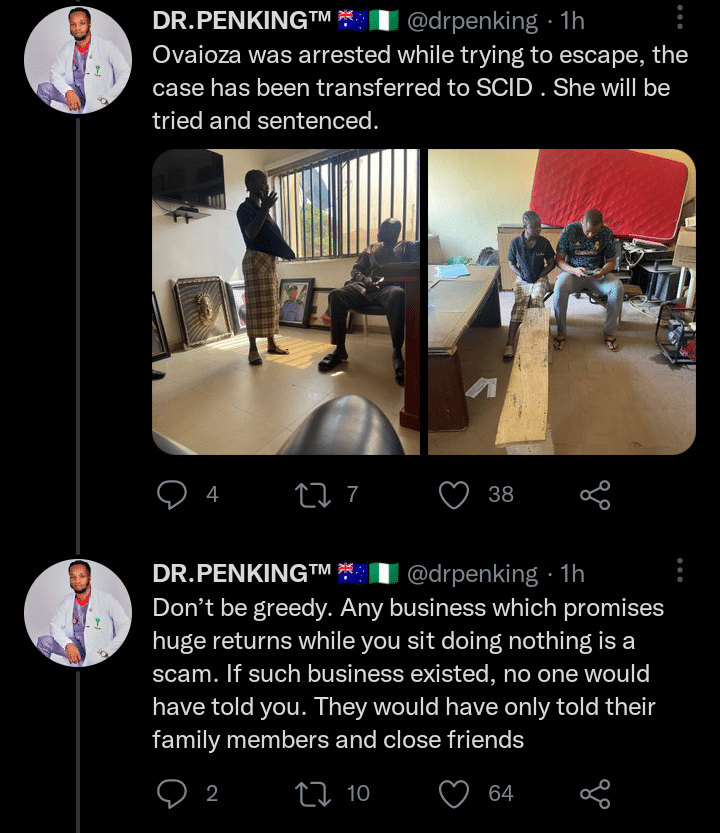Share the Ovaioza arrest tweet

click(595, 494)
